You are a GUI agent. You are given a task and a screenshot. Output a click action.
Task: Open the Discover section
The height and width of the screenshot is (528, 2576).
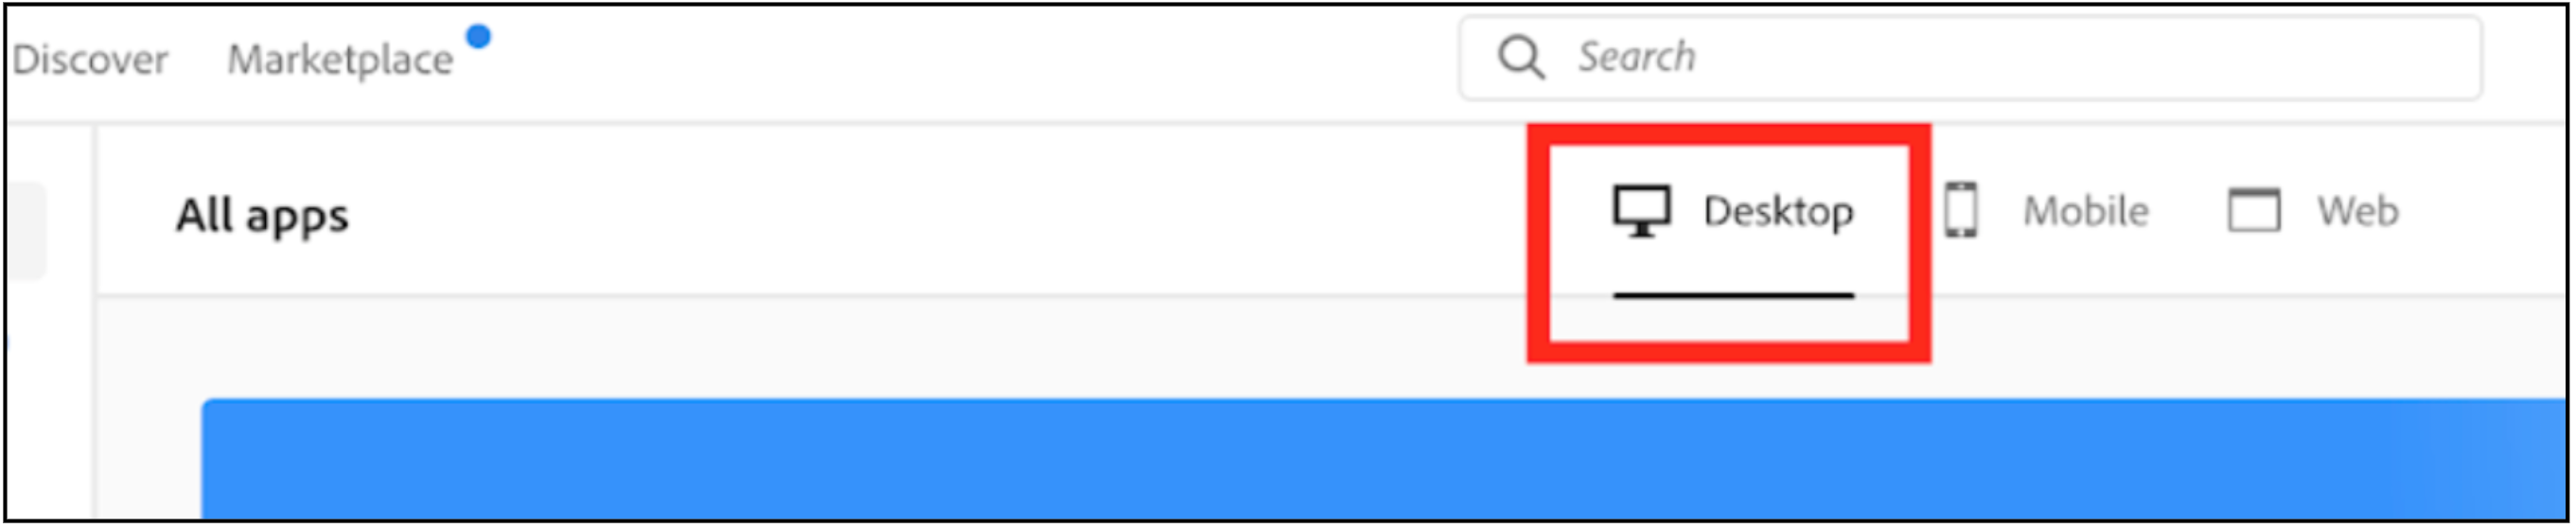[x=90, y=60]
